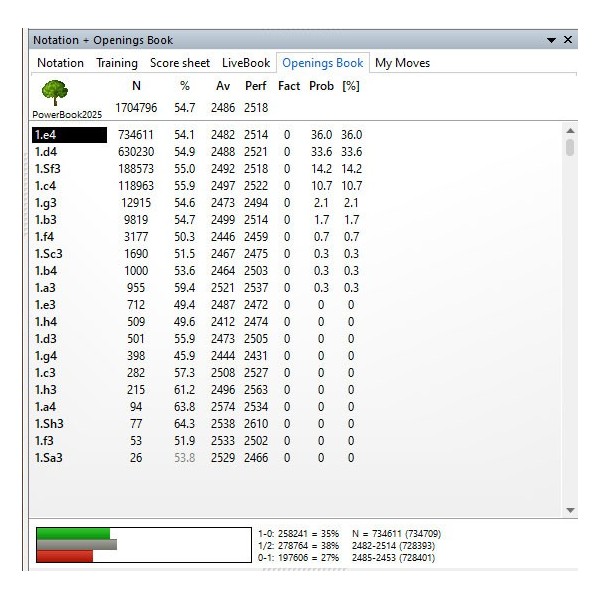Select the move 1.Sf3 in the book

(47, 169)
